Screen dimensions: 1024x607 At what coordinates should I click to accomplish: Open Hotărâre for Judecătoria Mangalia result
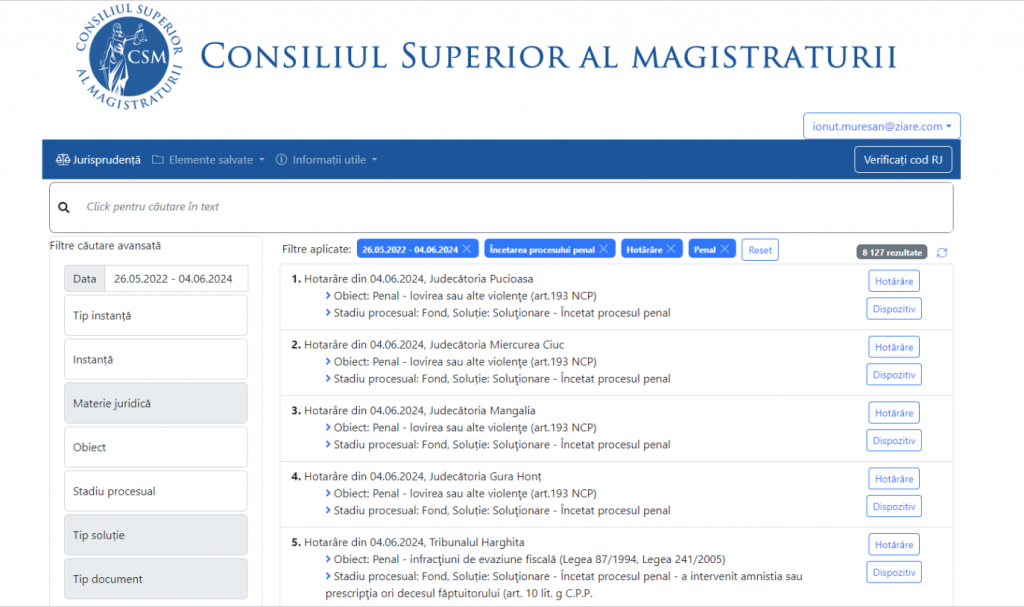pos(894,413)
